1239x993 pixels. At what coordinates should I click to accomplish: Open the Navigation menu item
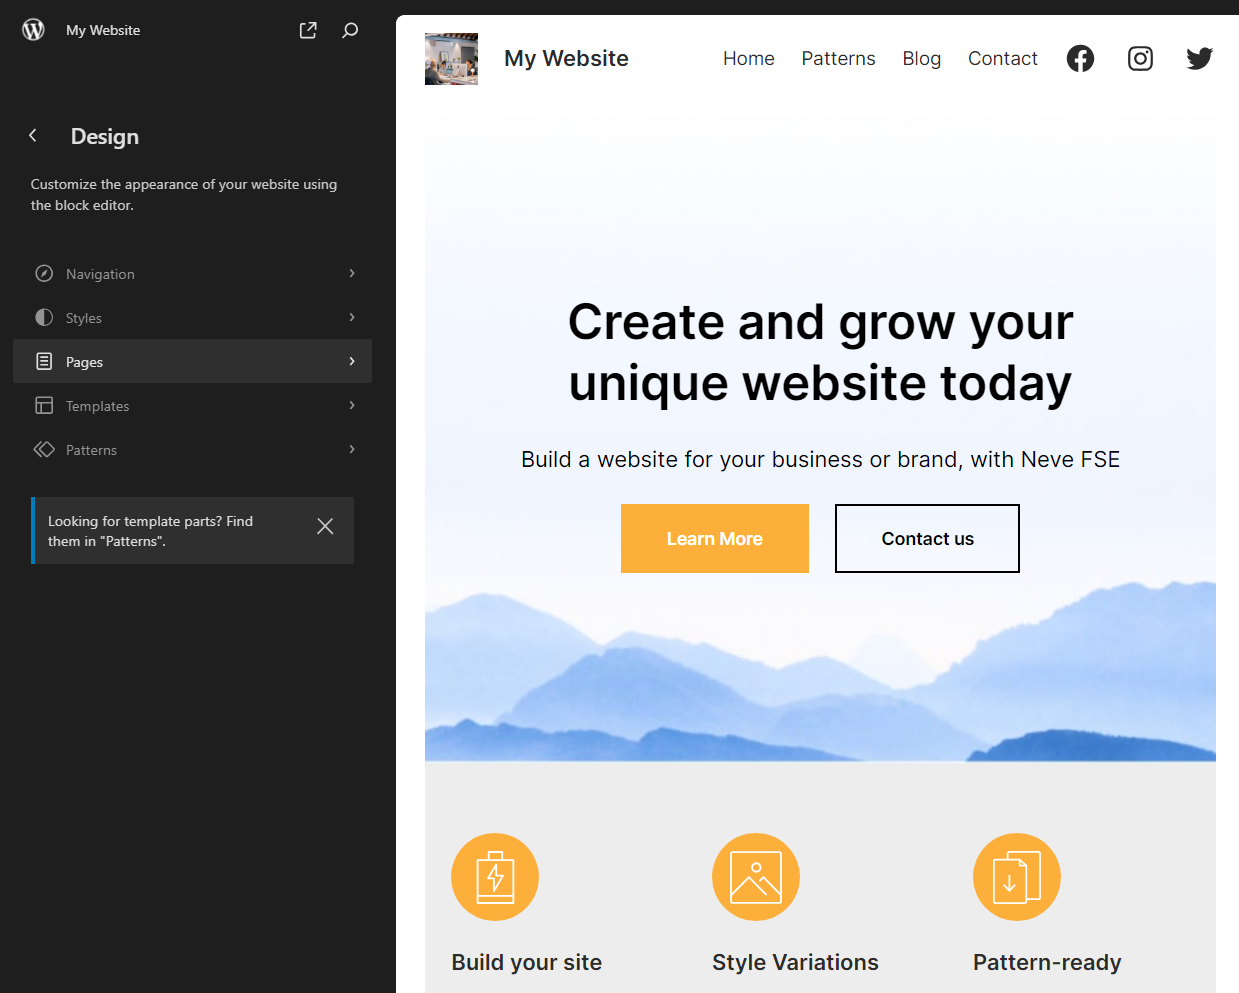[192, 273]
